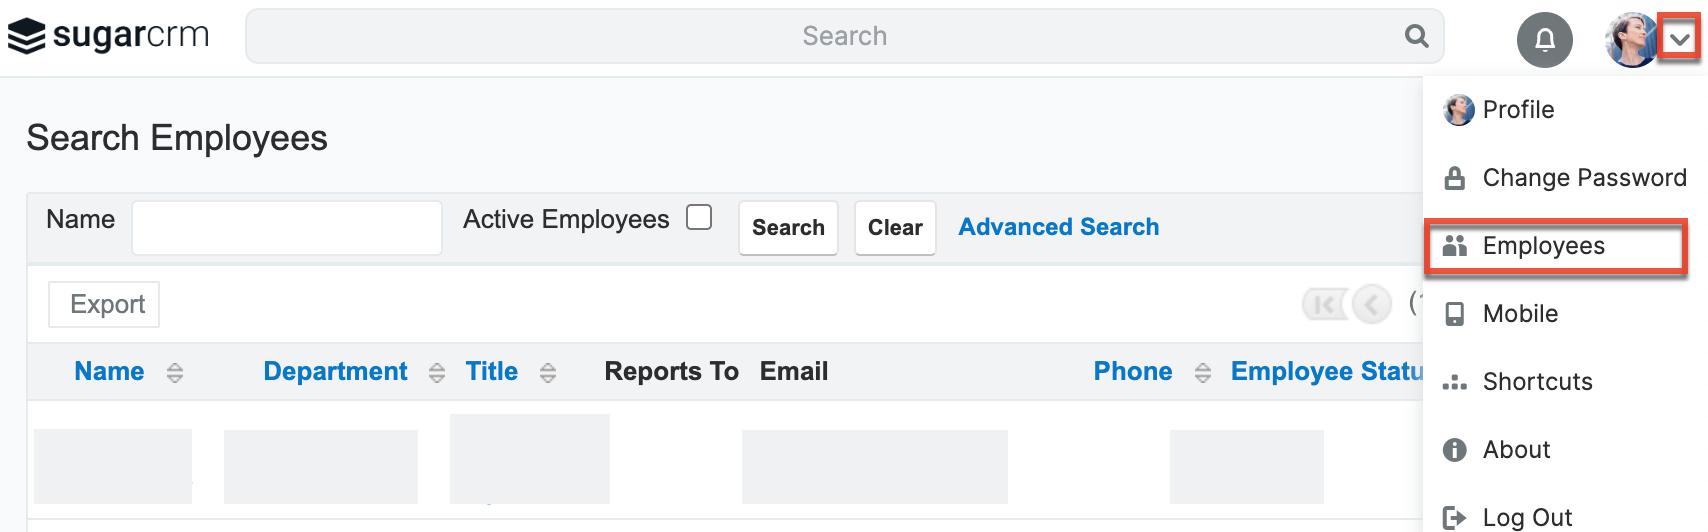1708x532 pixels.
Task: Sort by Name column arrows
Action: click(175, 373)
